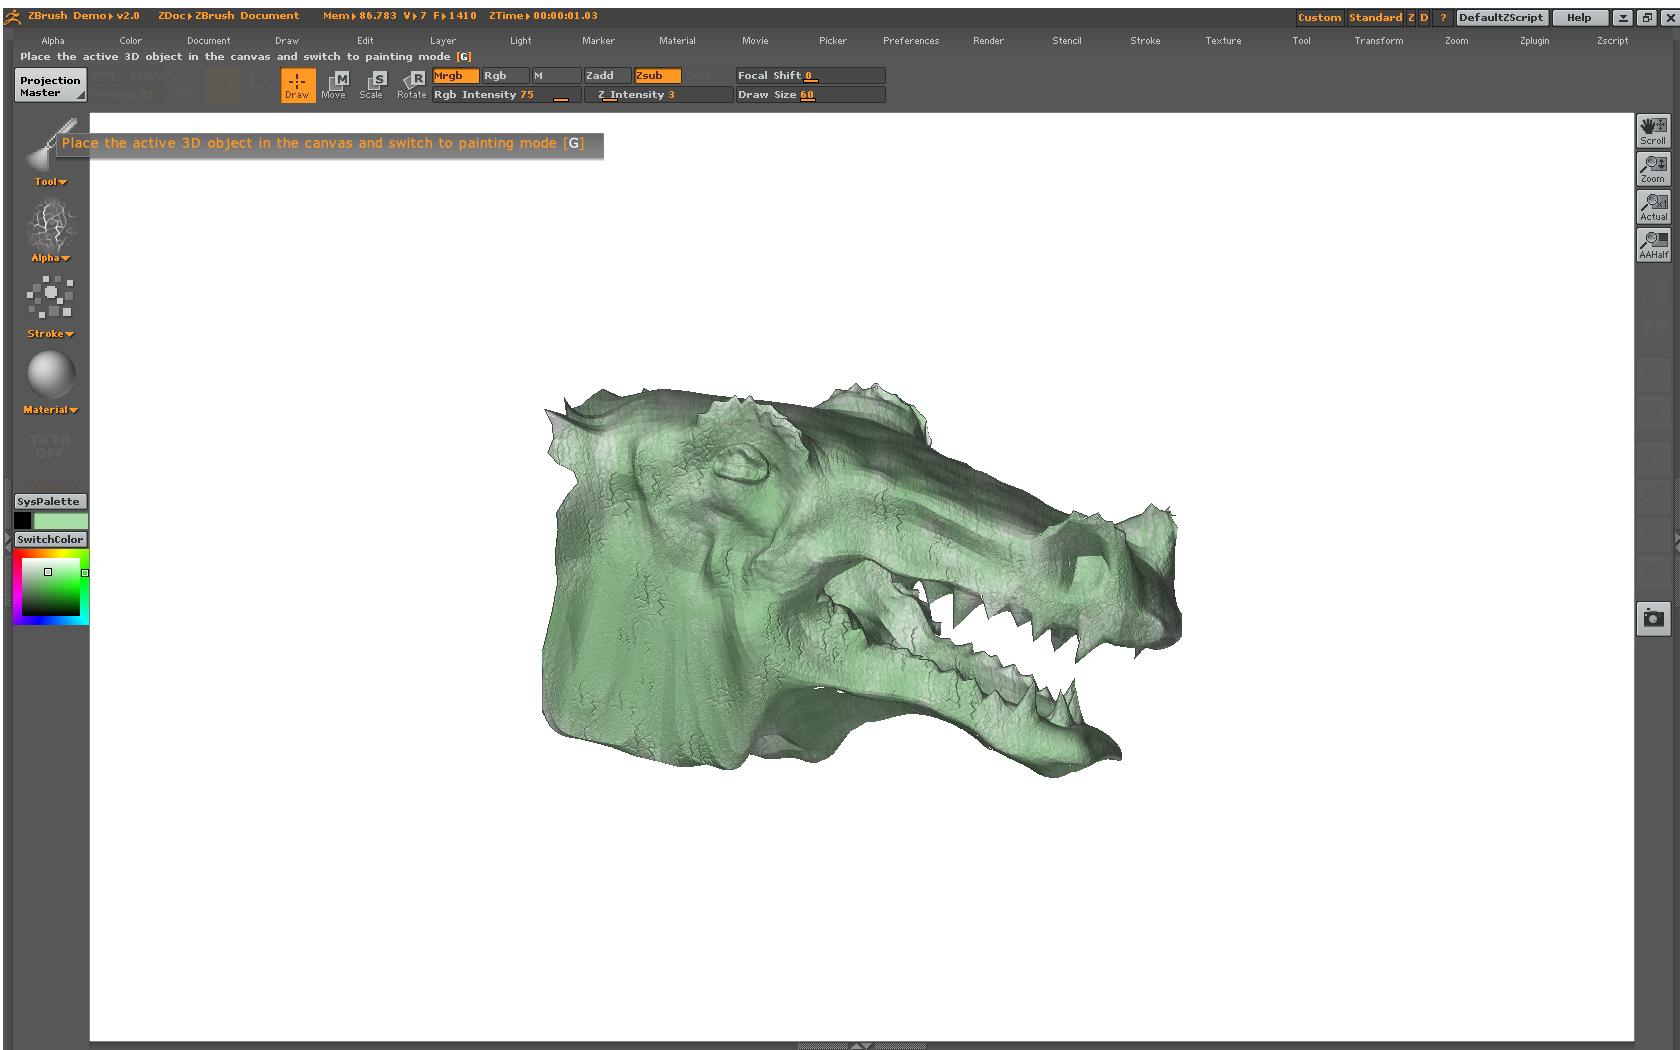This screenshot has width=1680, height=1050.
Task: Click the Scroll canvas icon
Action: point(1653,131)
